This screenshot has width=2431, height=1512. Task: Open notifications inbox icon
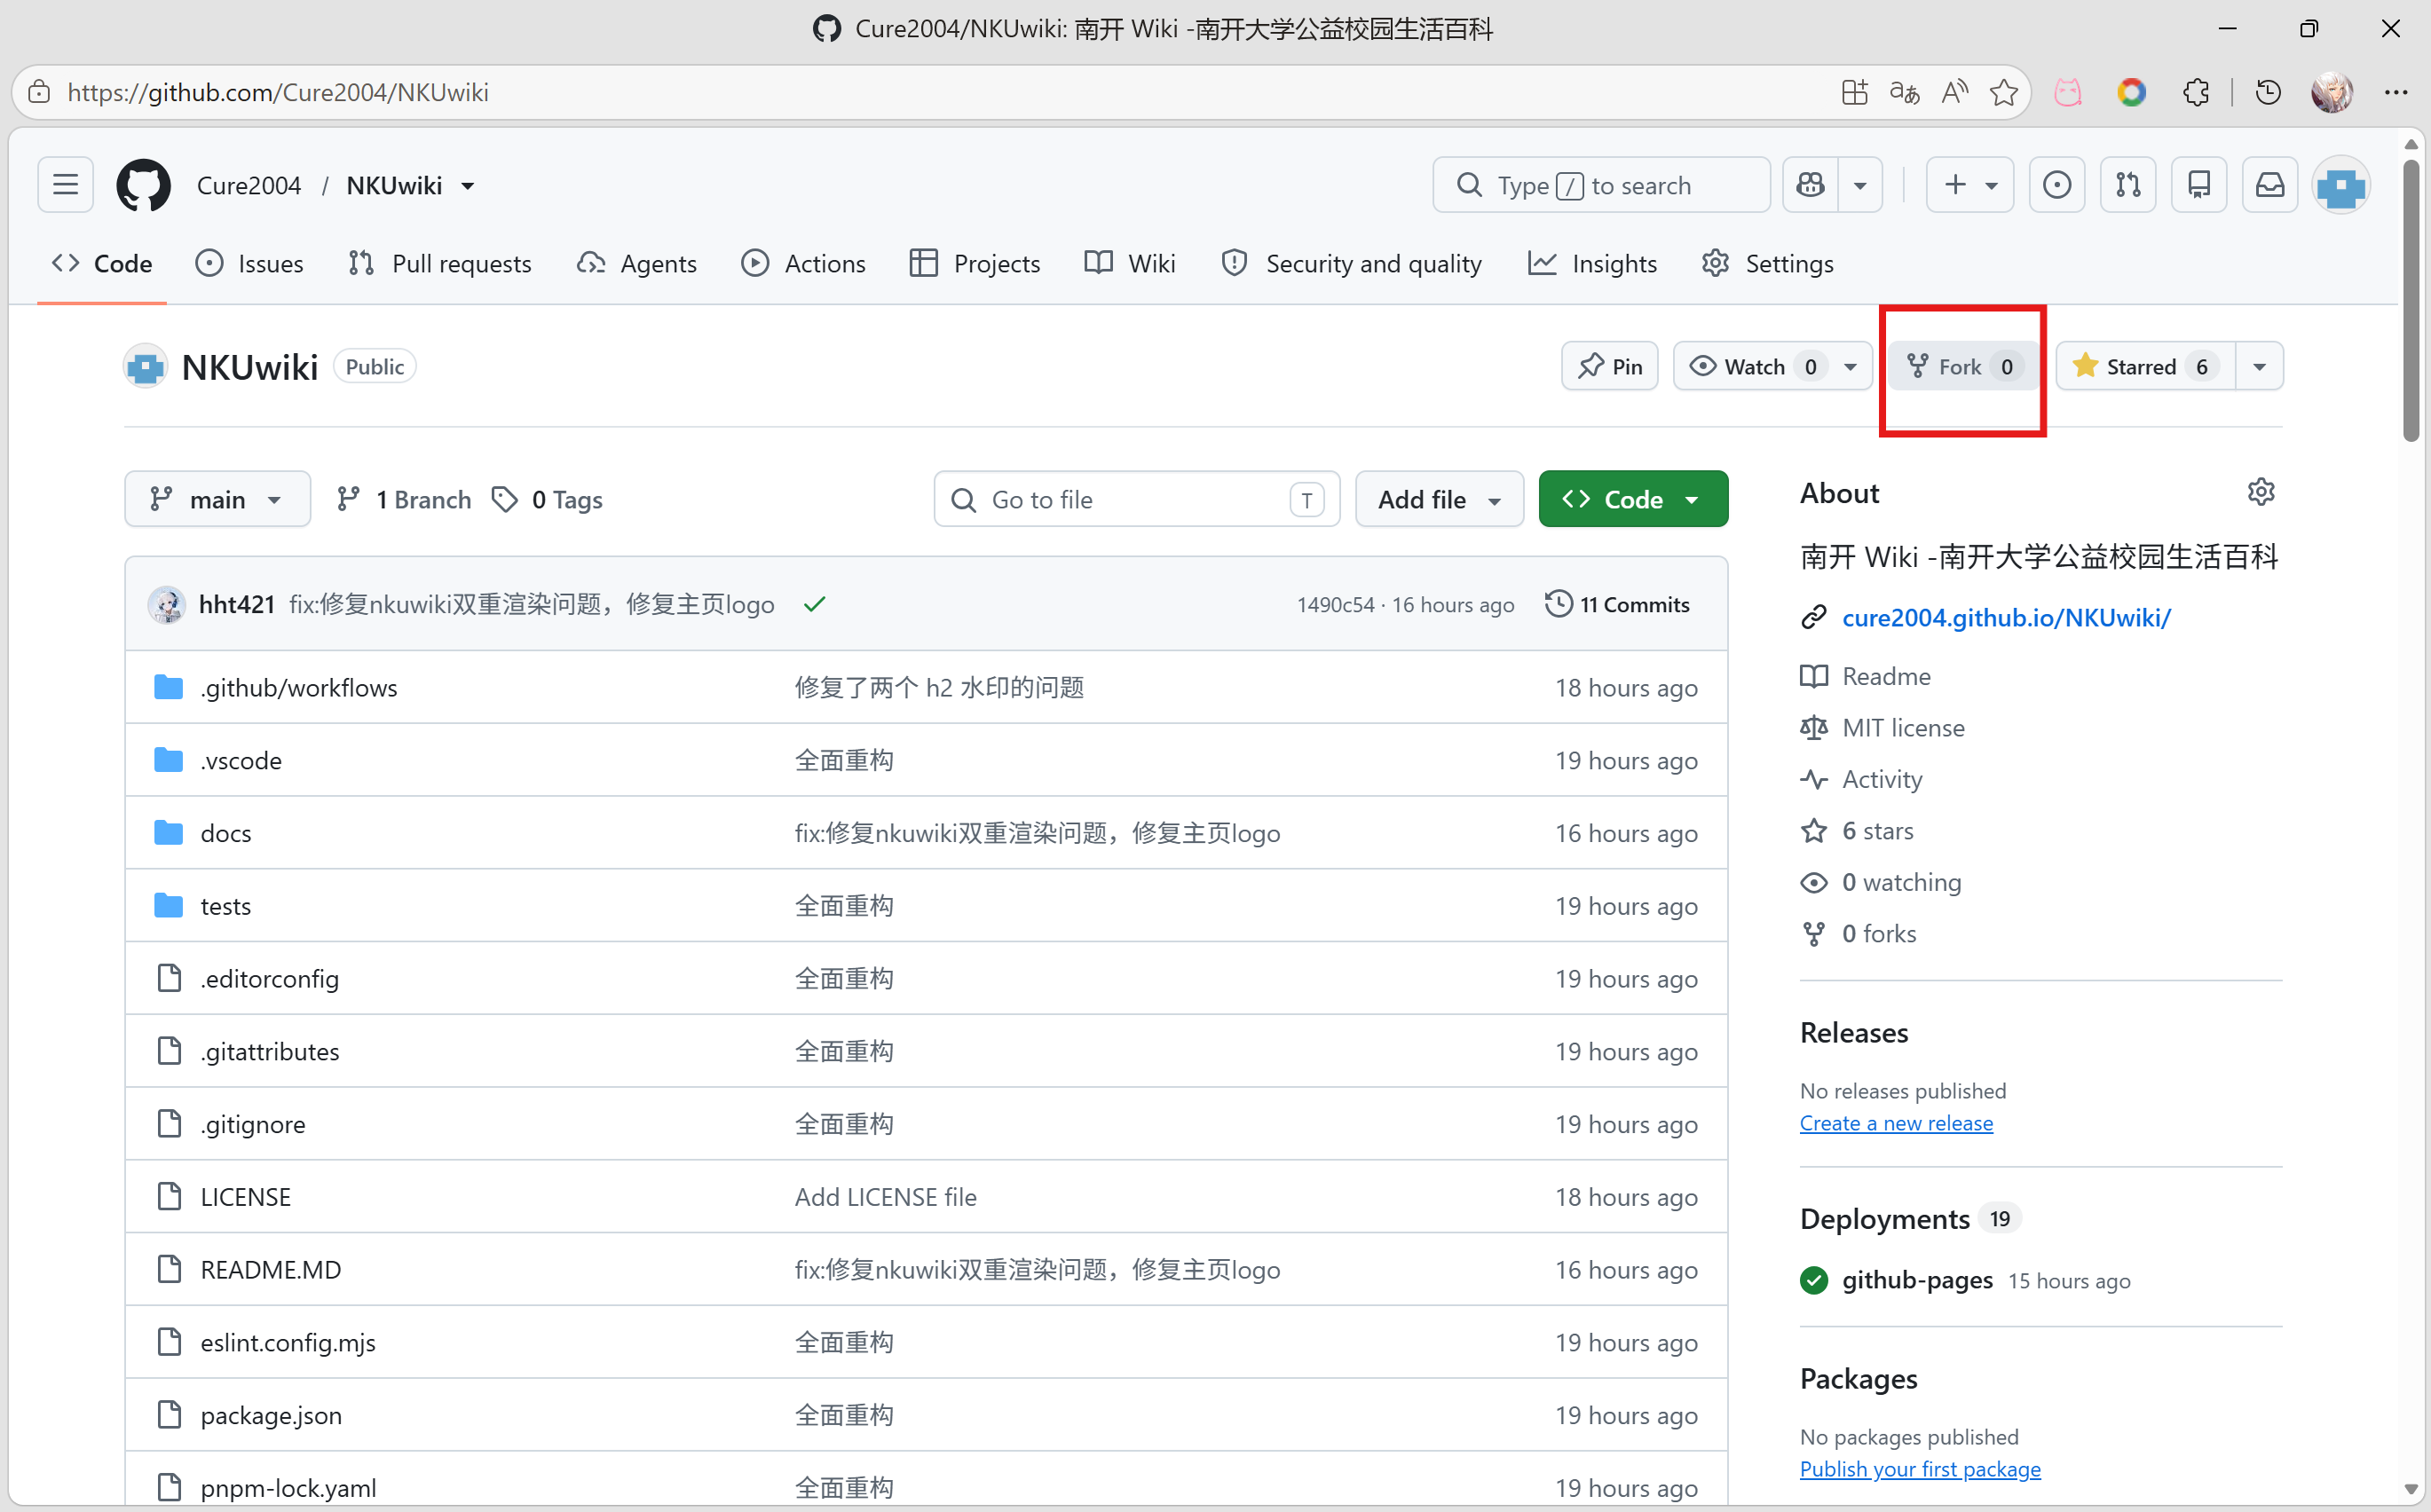click(2270, 185)
